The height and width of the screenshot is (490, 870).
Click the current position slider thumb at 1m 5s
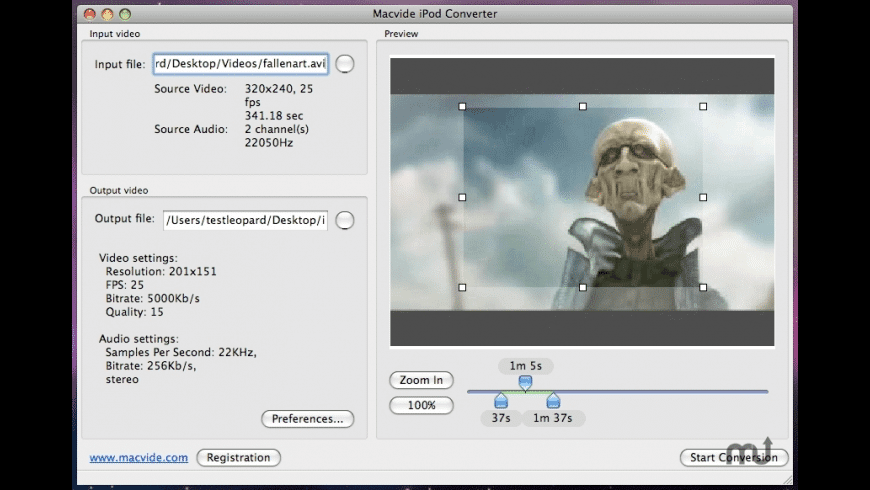click(525, 382)
